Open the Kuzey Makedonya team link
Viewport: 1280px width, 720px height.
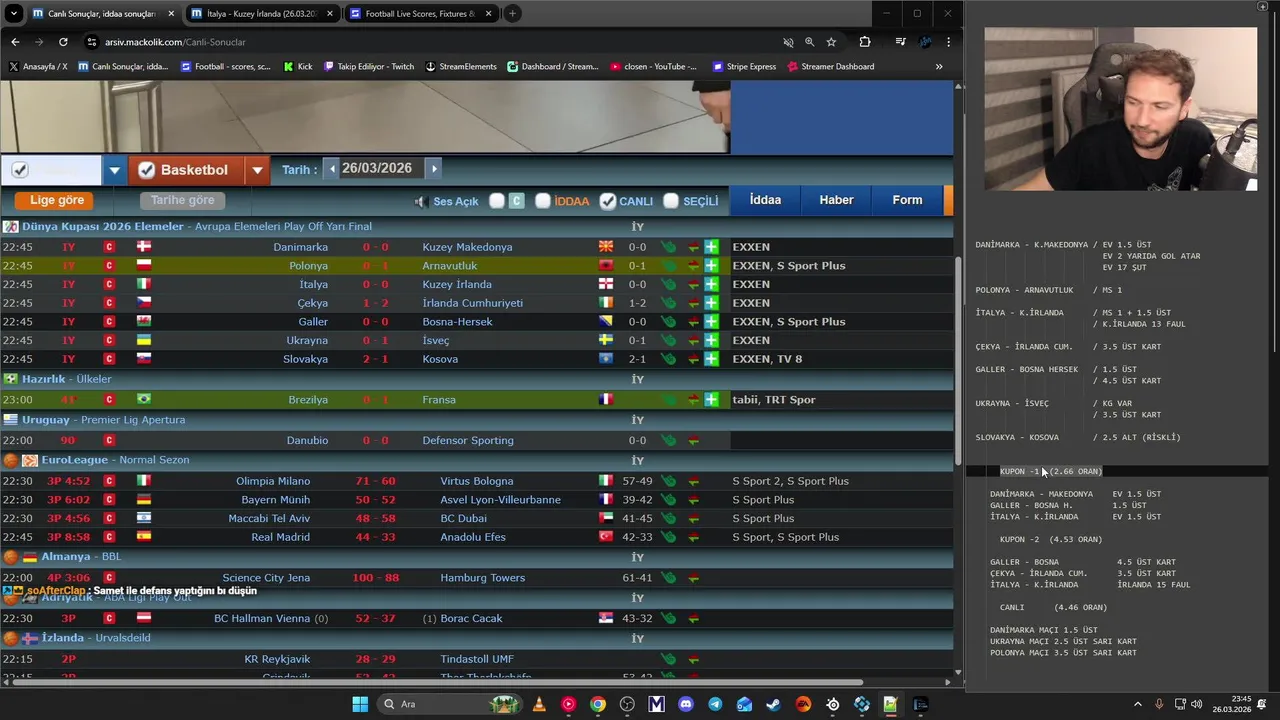[x=467, y=247]
